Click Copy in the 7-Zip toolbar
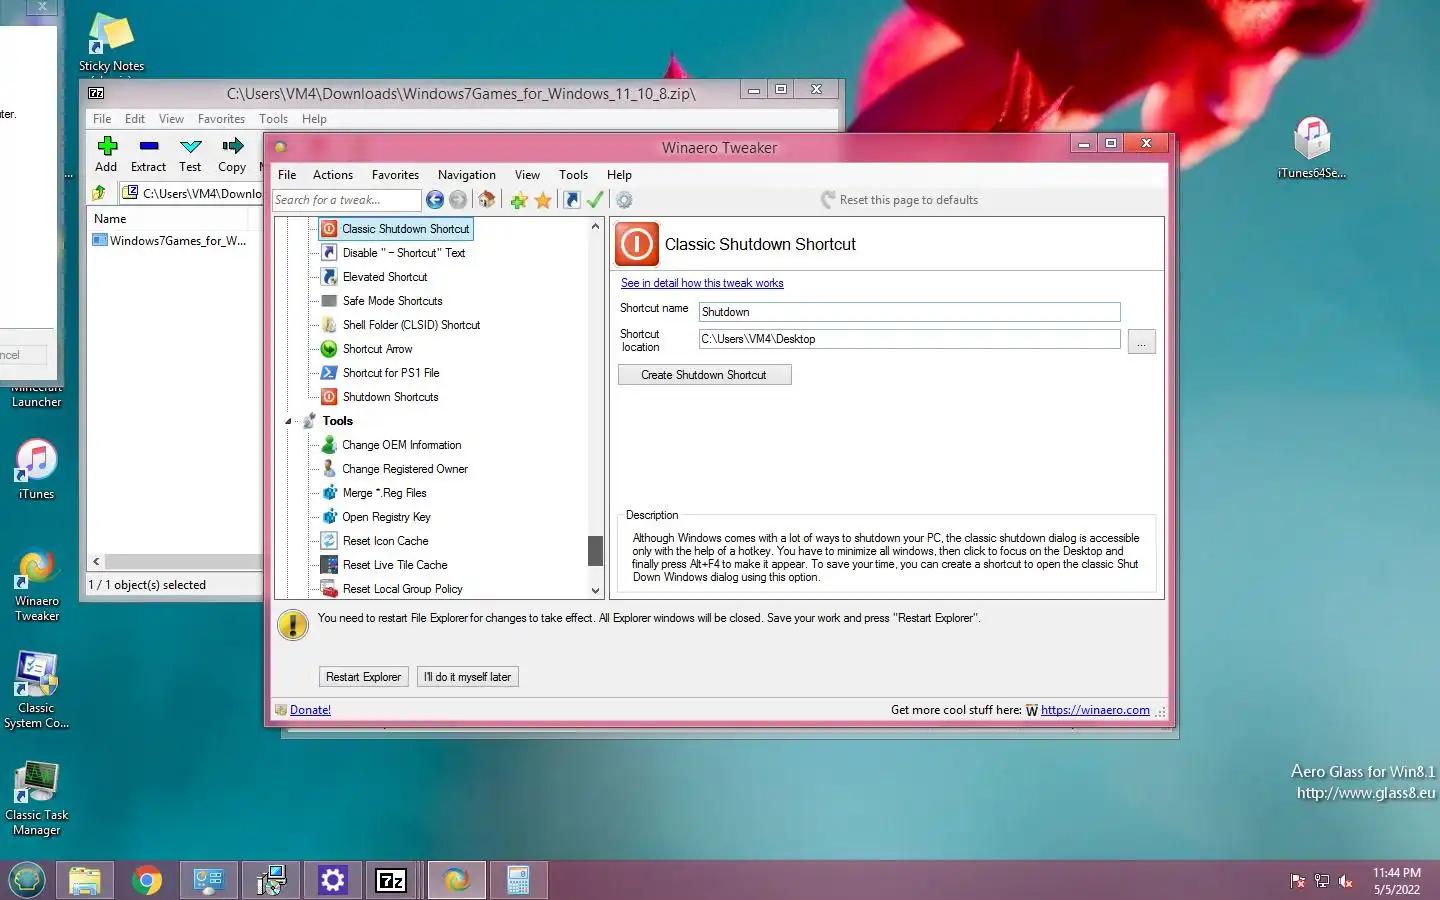The height and width of the screenshot is (900, 1440). coord(232,155)
